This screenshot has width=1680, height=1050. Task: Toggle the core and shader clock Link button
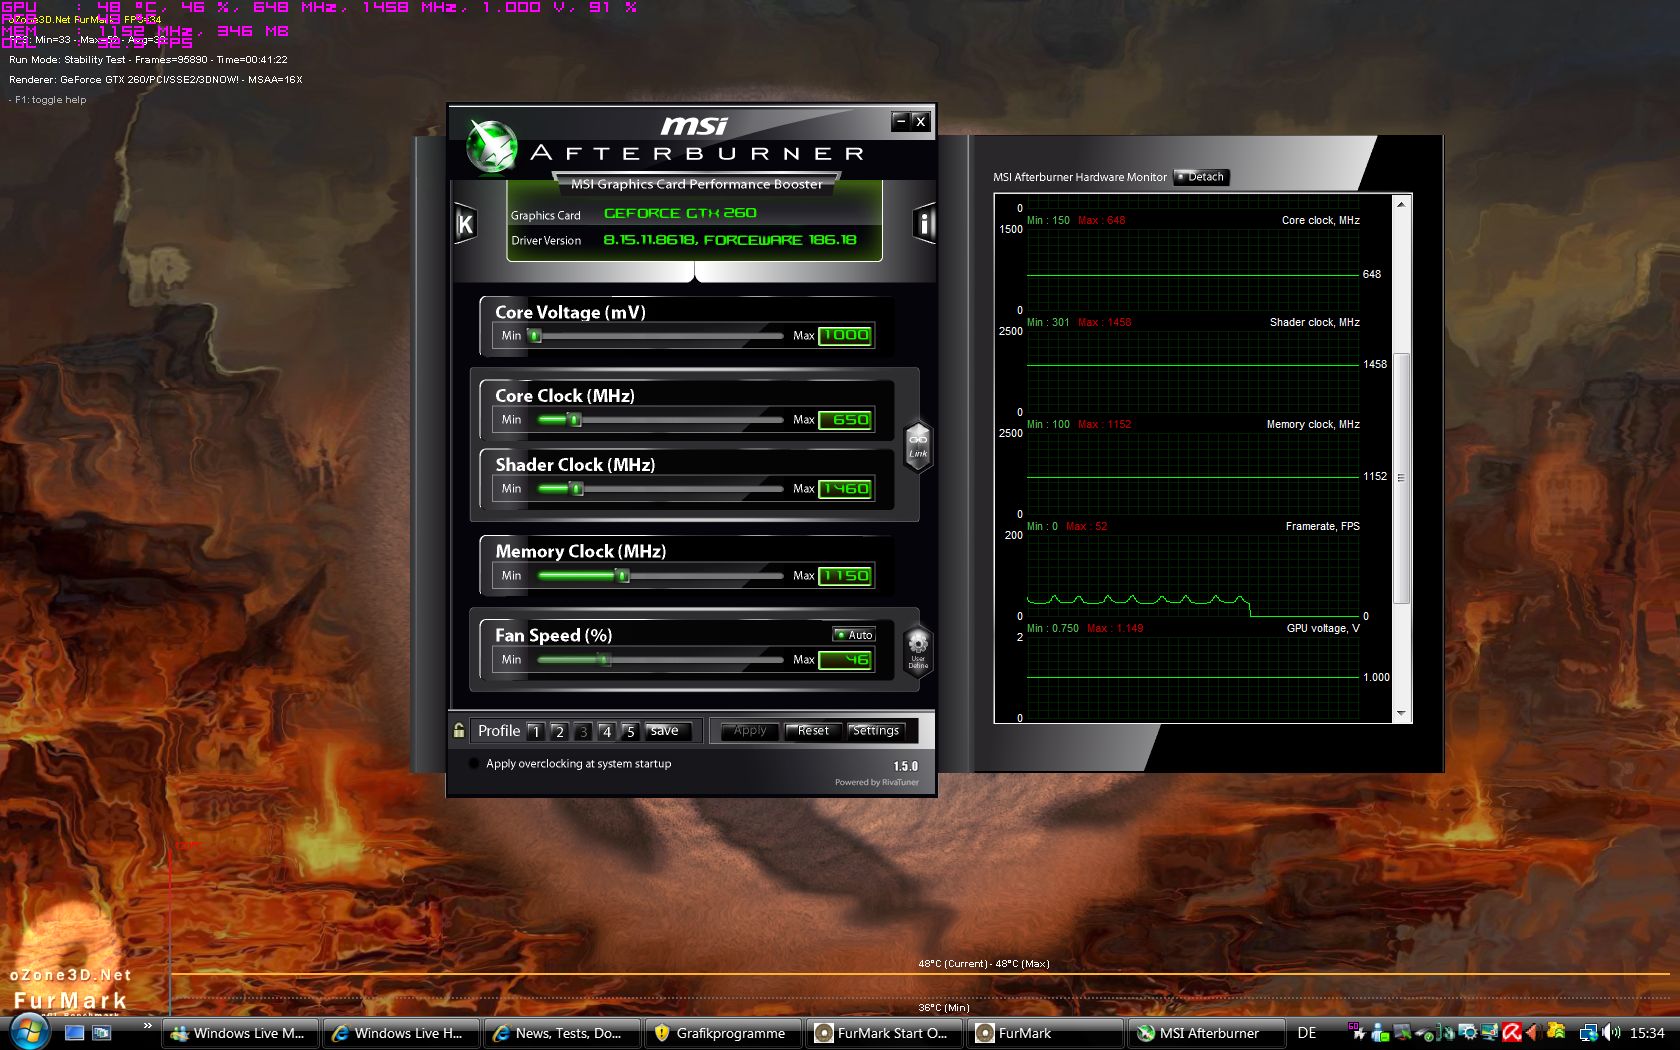917,446
